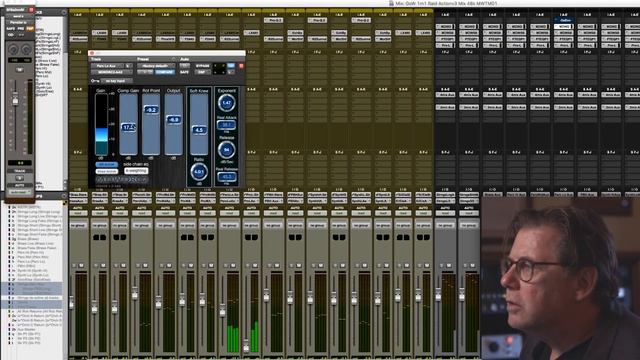Toggle the orange FMP button in send window
The width and height of the screenshot is (640, 360).
pyautogui.click(x=30, y=29)
